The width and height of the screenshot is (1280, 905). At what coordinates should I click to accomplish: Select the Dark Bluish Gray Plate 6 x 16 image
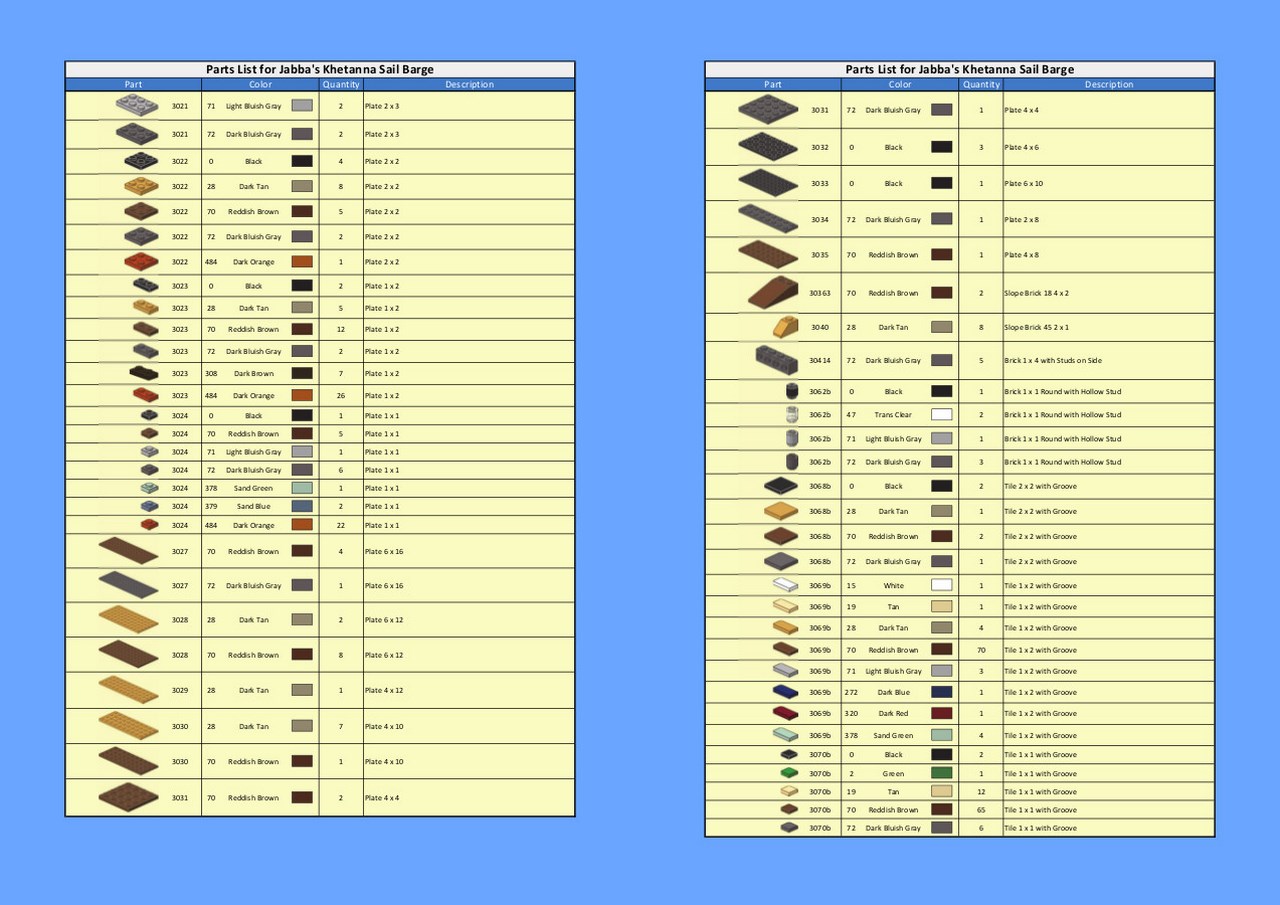[129, 585]
